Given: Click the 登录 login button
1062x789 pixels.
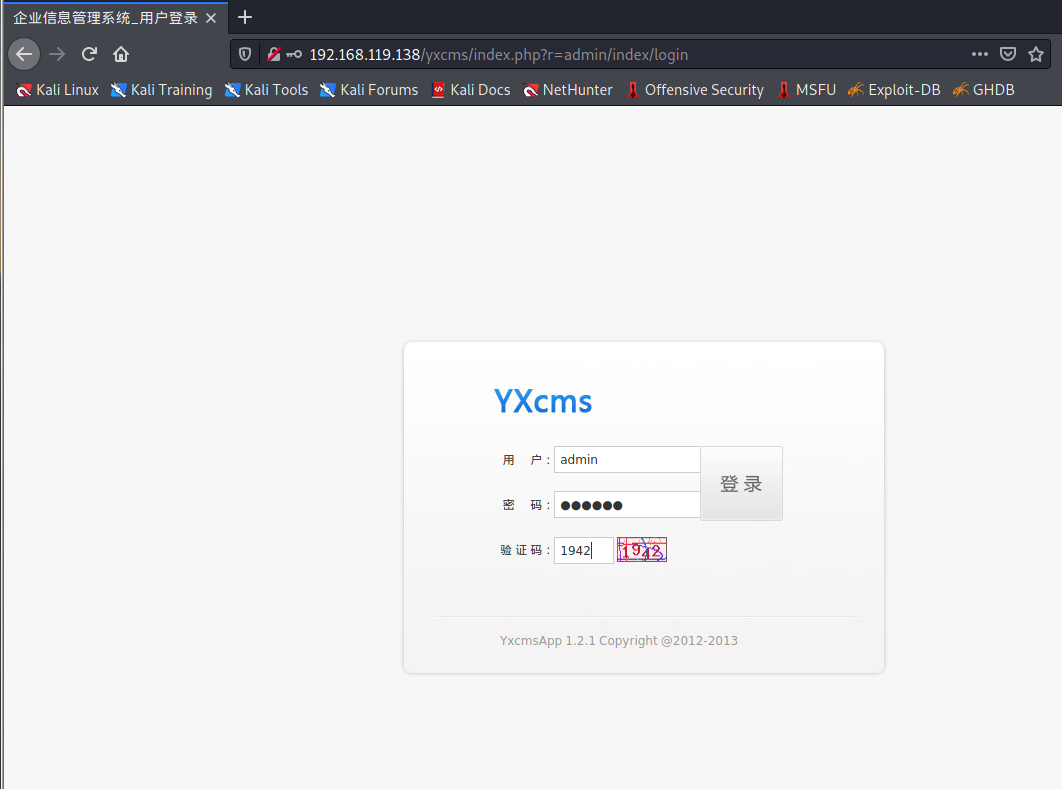Looking at the screenshot, I should (x=742, y=484).
